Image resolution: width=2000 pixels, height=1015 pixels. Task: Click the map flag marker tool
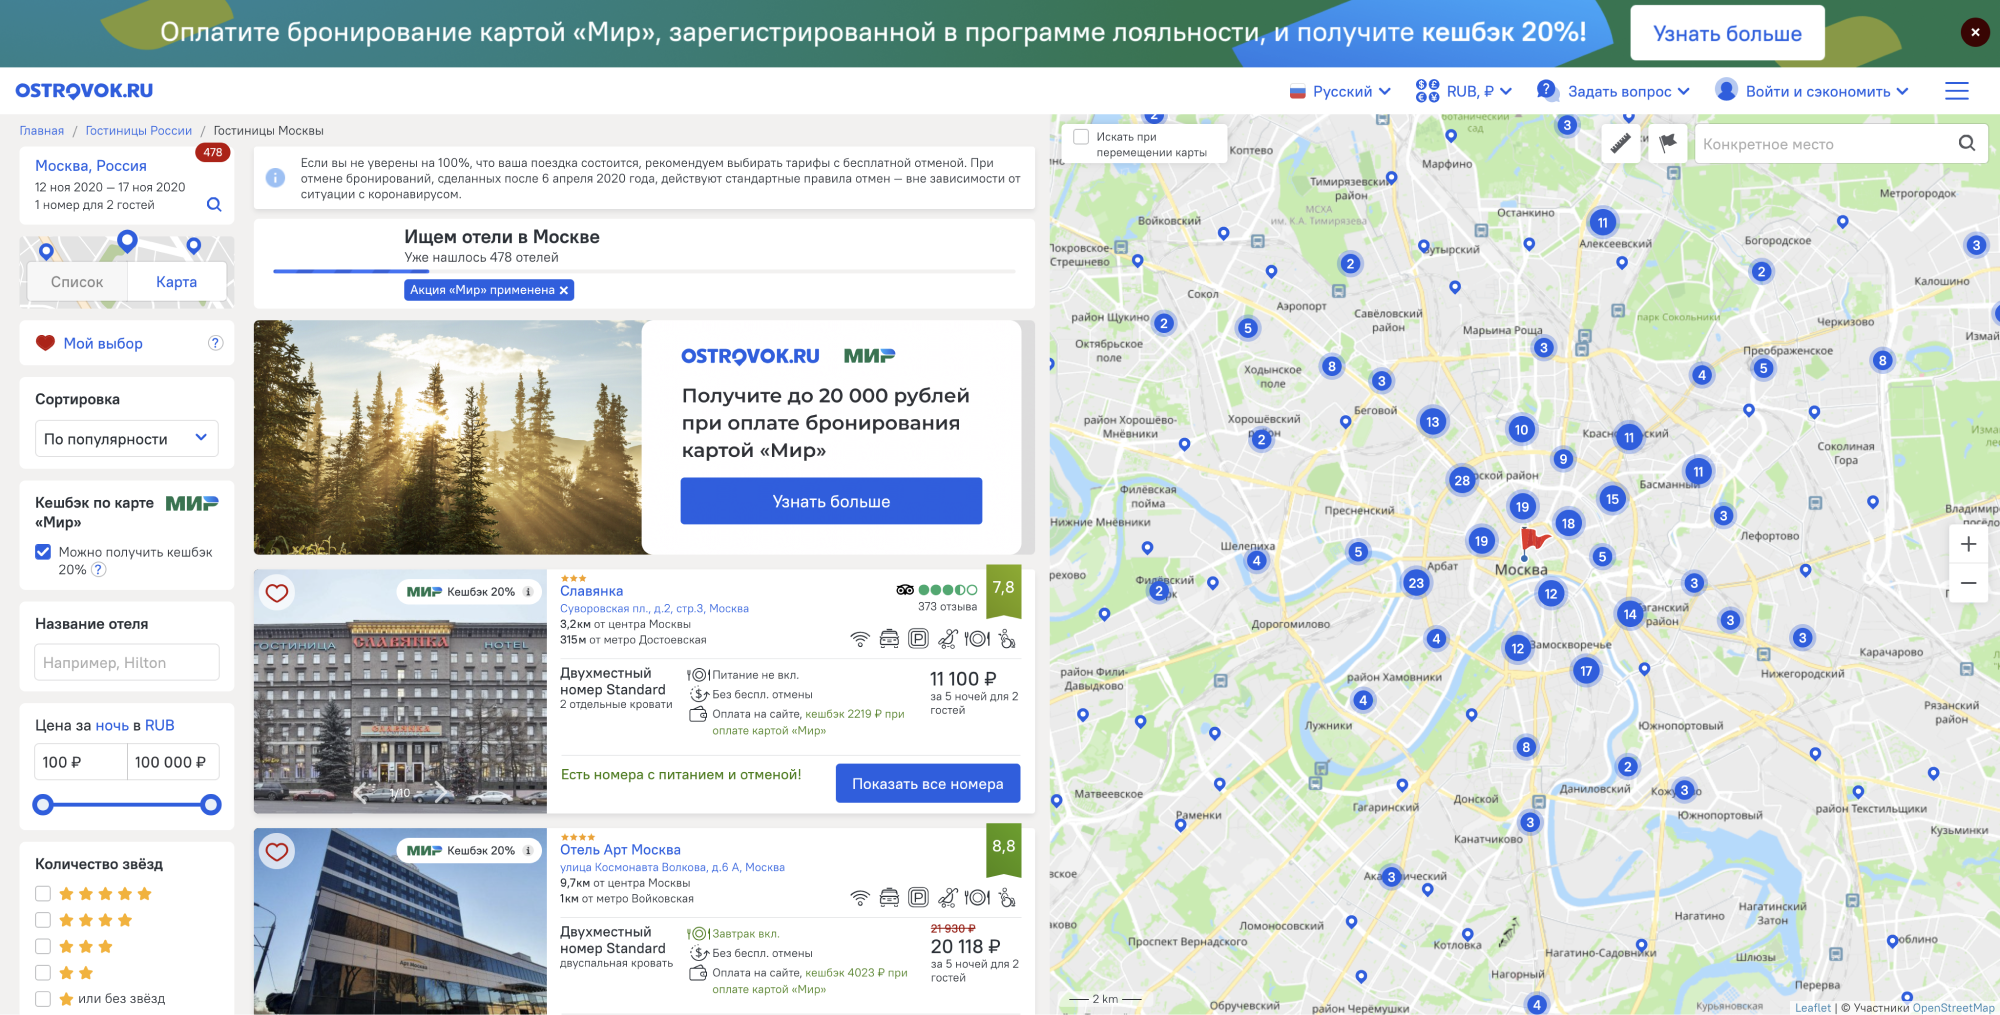pos(1667,143)
